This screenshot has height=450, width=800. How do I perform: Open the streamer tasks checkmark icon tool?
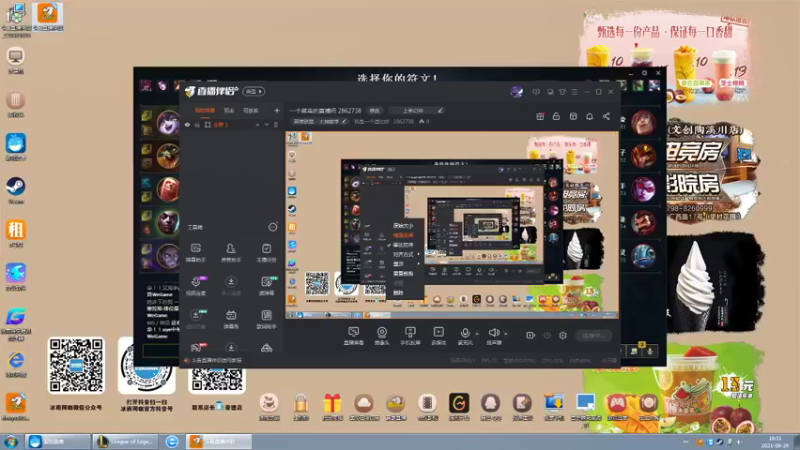tap(266, 252)
